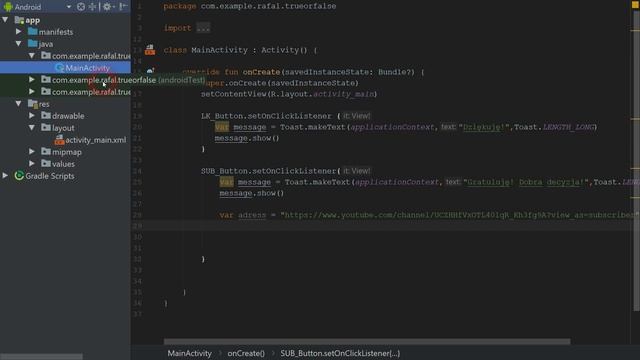
Task: Click the manifests folder icon
Action: 33,31
